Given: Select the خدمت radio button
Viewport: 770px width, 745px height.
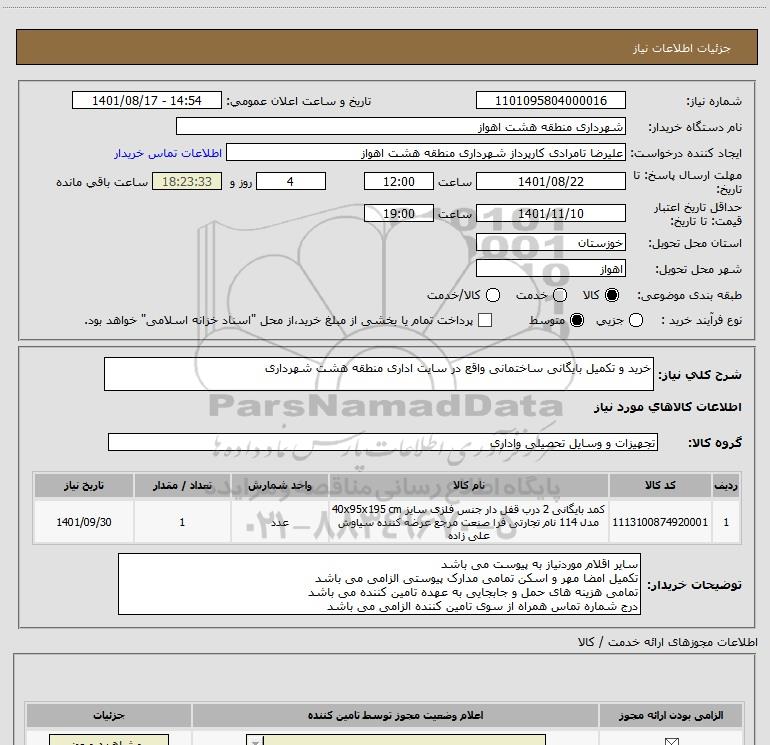Looking at the screenshot, I should click(560, 295).
